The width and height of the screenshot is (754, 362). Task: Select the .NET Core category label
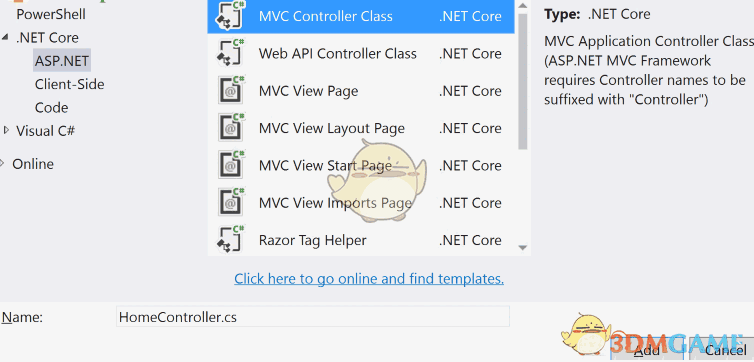(x=47, y=37)
